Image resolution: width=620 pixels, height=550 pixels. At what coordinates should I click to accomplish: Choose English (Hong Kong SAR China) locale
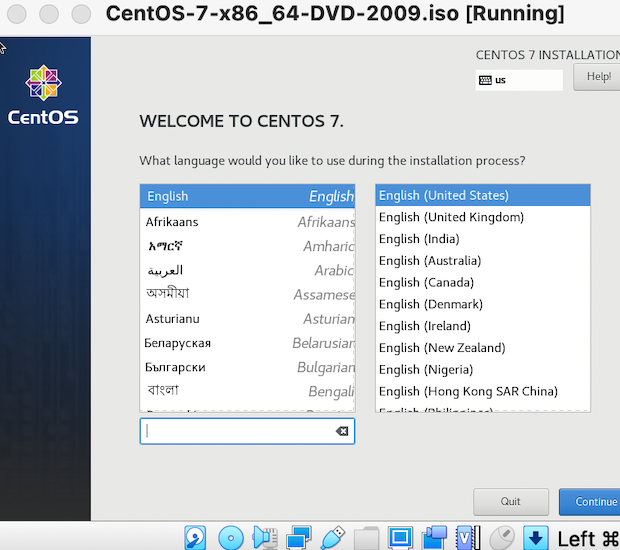pos(483,391)
